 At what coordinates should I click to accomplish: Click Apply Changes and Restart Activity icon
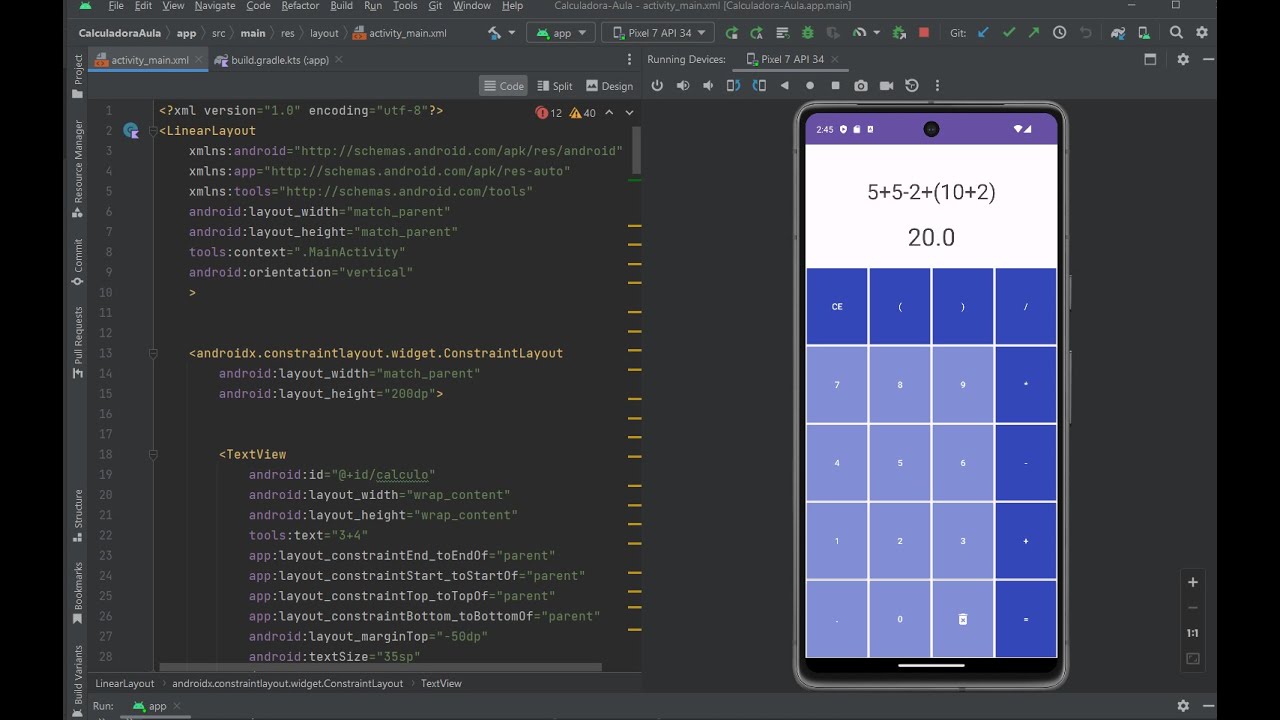756,33
